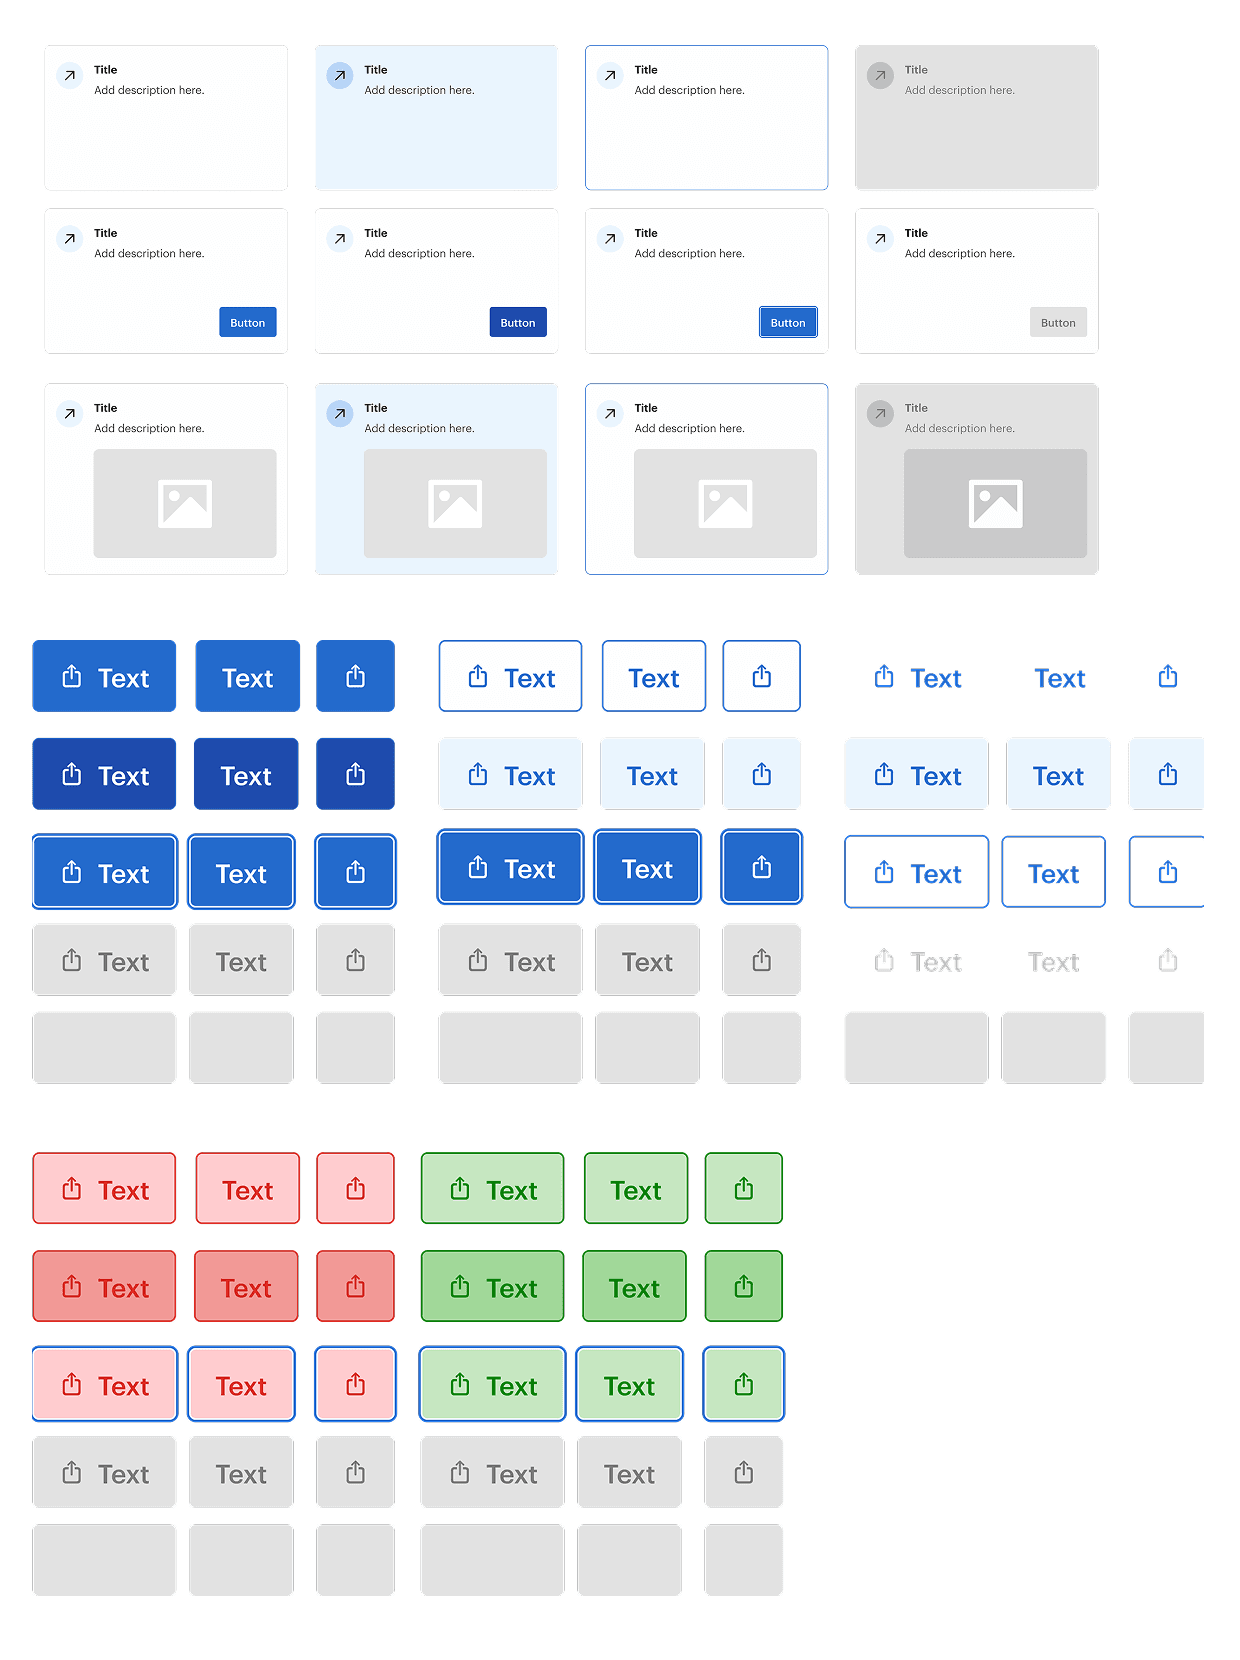The image size is (1240, 1660).
Task: Click arrow icon in light-blue card with image placeholder
Action: coord(340,414)
